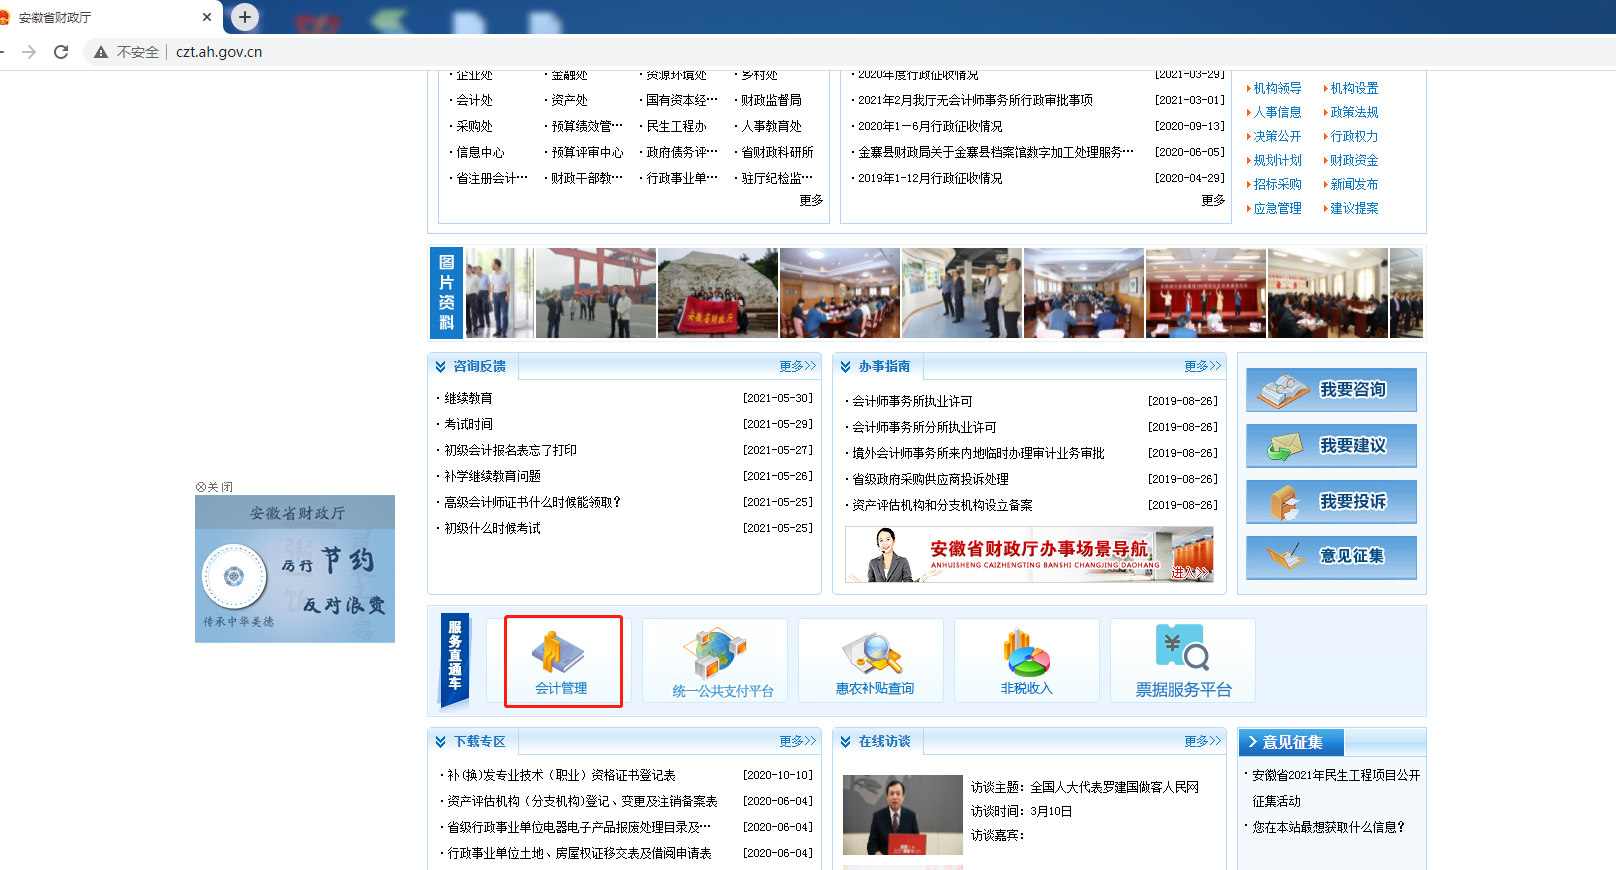Expand 更多 in the 下载专区 section
Image resolution: width=1616 pixels, height=870 pixels.
[x=797, y=742]
